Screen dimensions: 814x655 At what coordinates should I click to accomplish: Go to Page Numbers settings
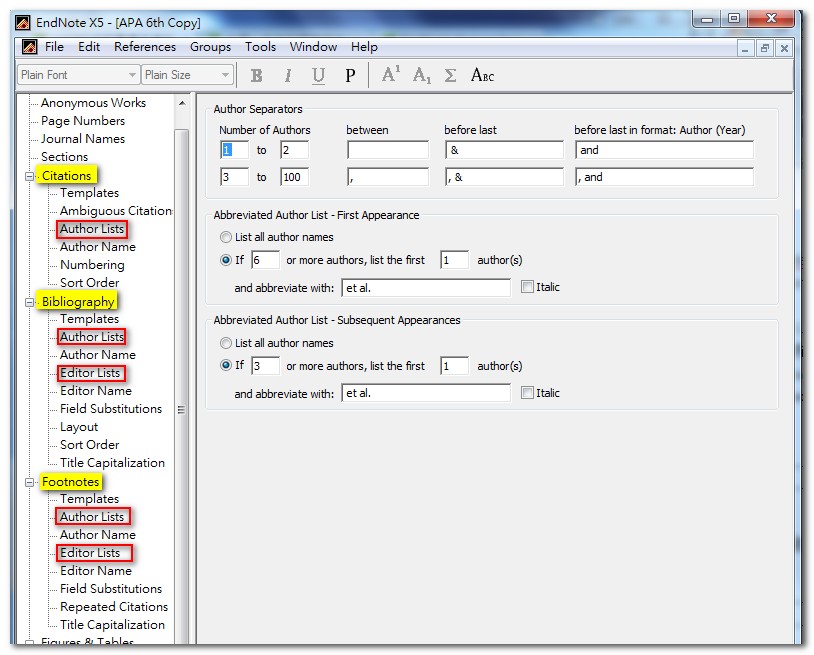(x=83, y=121)
